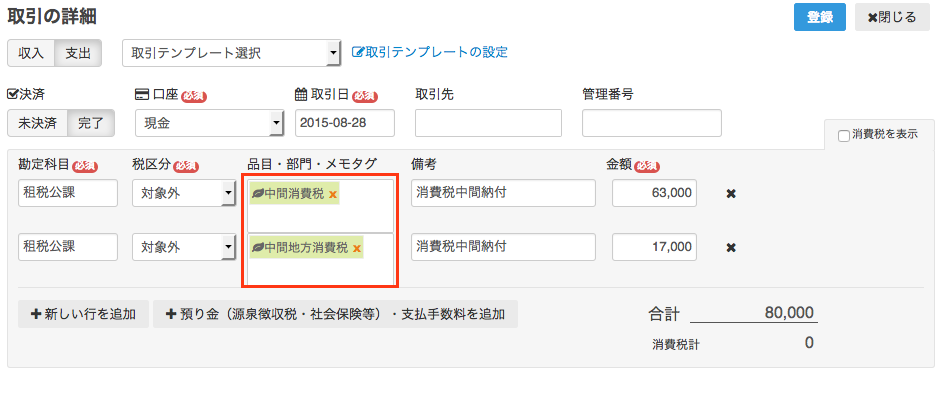Delete the 63,000 row with the x icon
942x396 pixels.
coord(731,193)
